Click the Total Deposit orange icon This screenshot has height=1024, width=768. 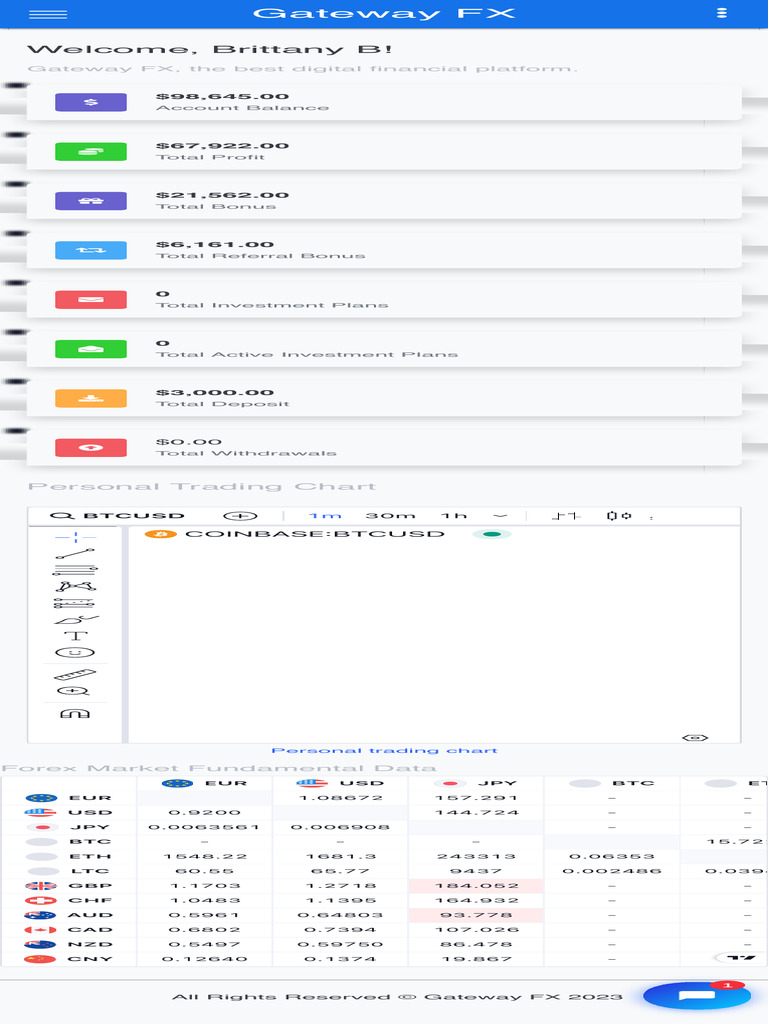coord(90,398)
